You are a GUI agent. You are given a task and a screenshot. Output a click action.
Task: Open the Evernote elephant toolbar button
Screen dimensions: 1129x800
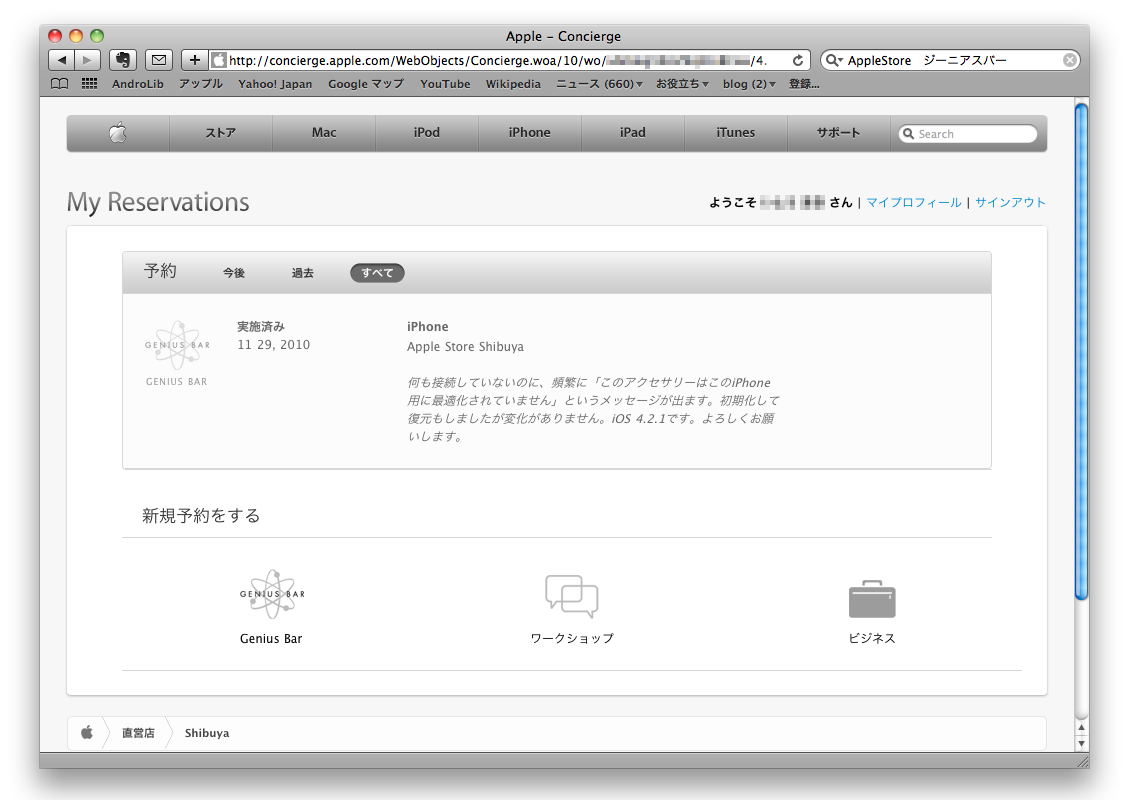(x=123, y=60)
